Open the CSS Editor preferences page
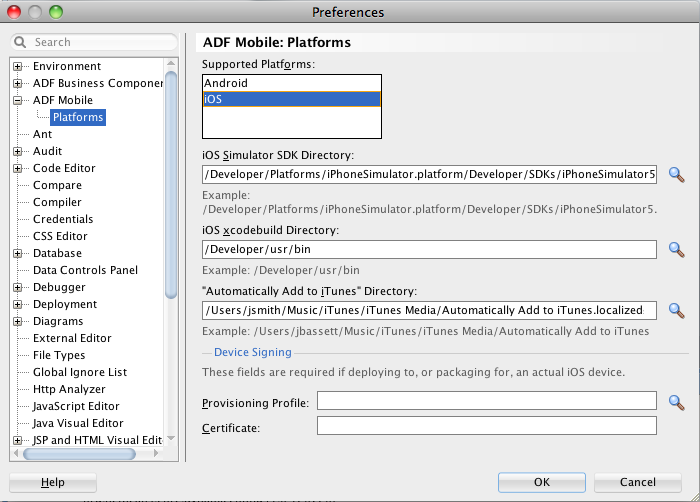 (60, 236)
